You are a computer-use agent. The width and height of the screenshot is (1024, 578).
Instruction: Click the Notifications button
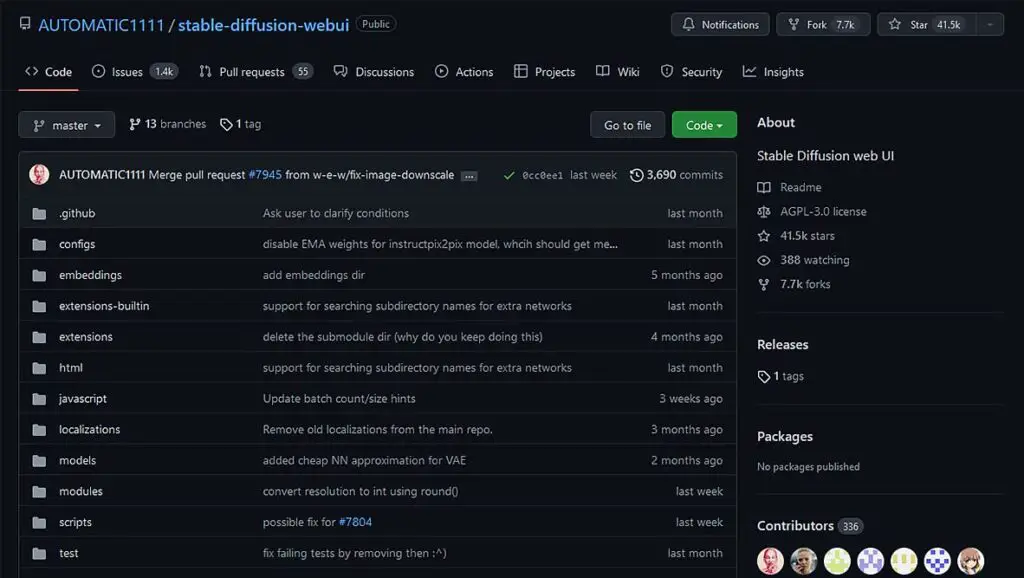[x=720, y=25]
